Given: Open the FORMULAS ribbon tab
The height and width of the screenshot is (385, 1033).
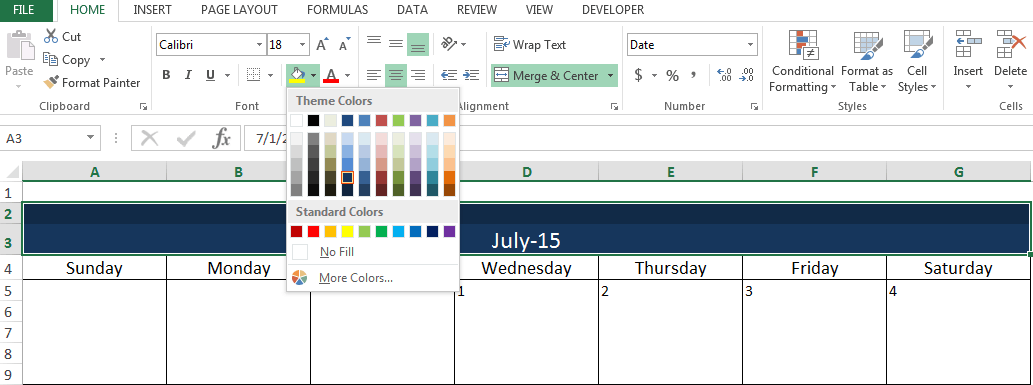Looking at the screenshot, I should tap(337, 10).
